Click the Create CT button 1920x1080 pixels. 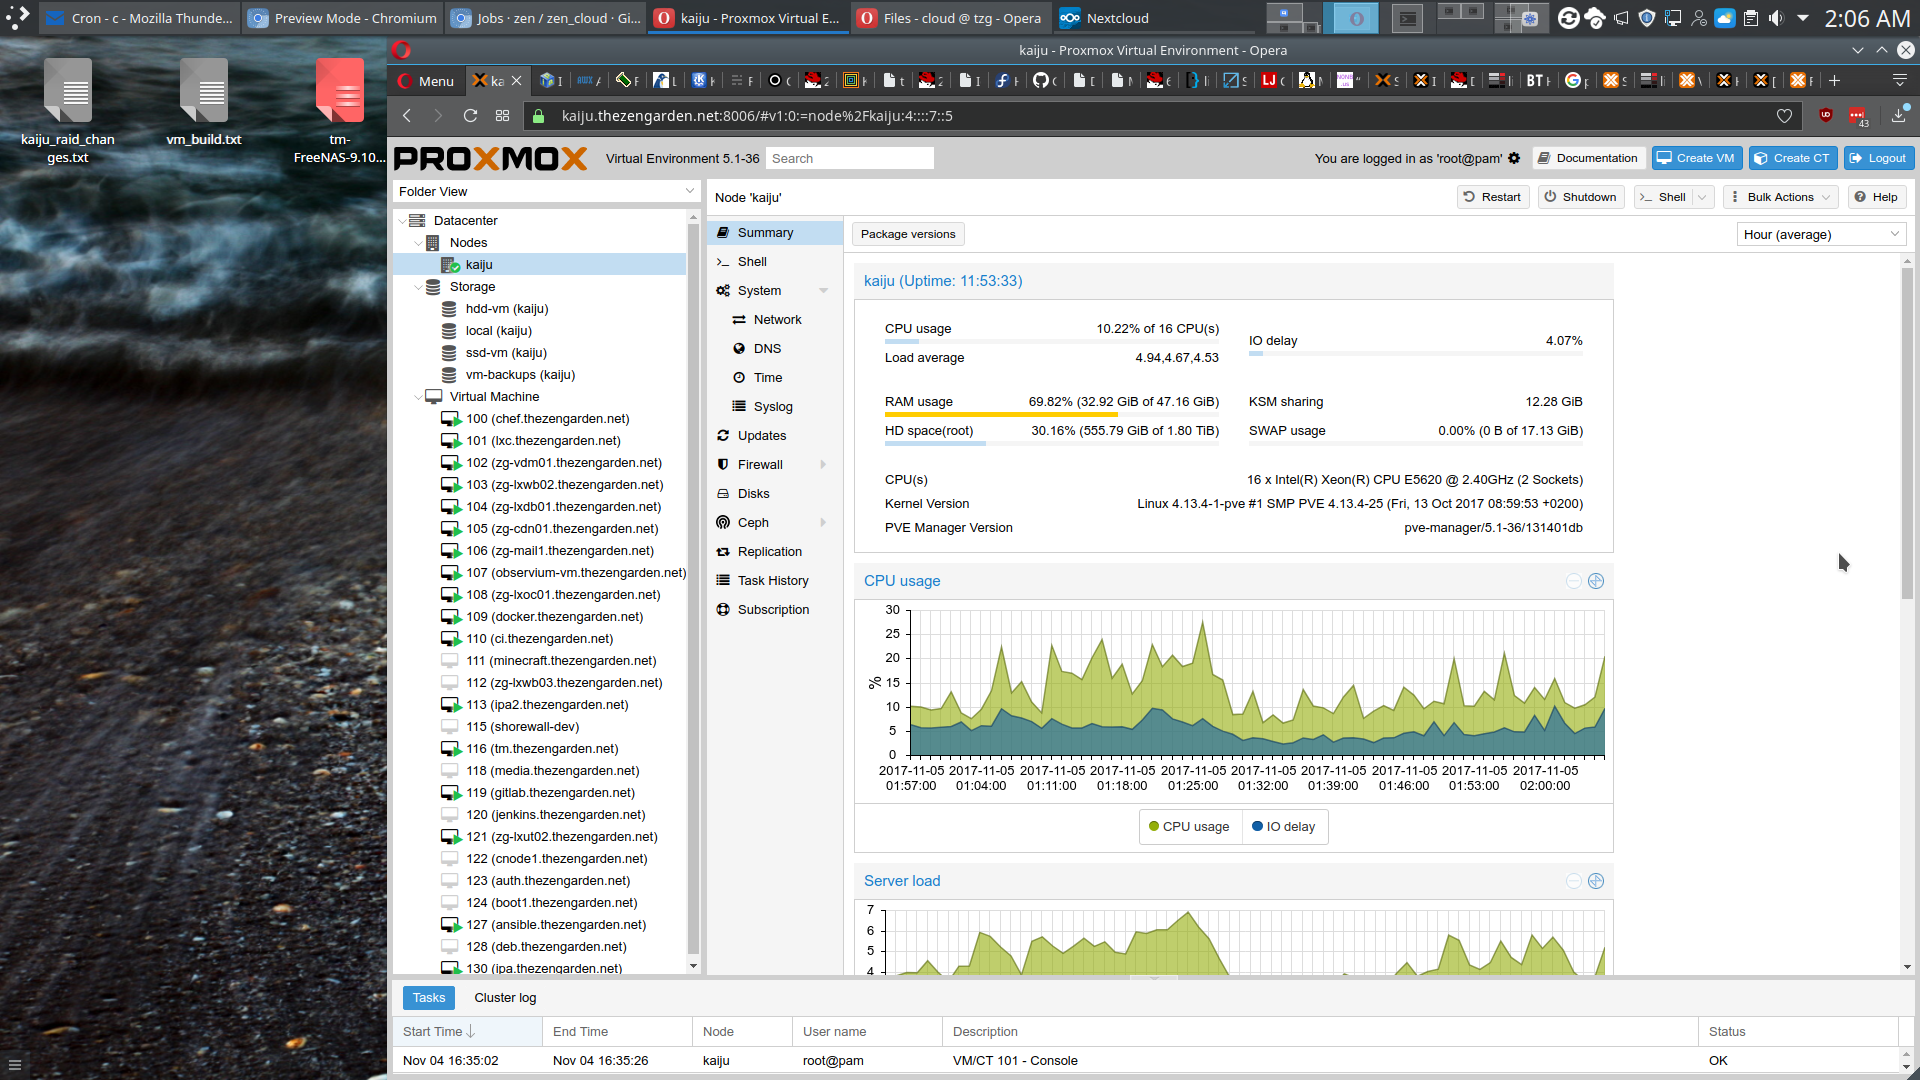1793,159
